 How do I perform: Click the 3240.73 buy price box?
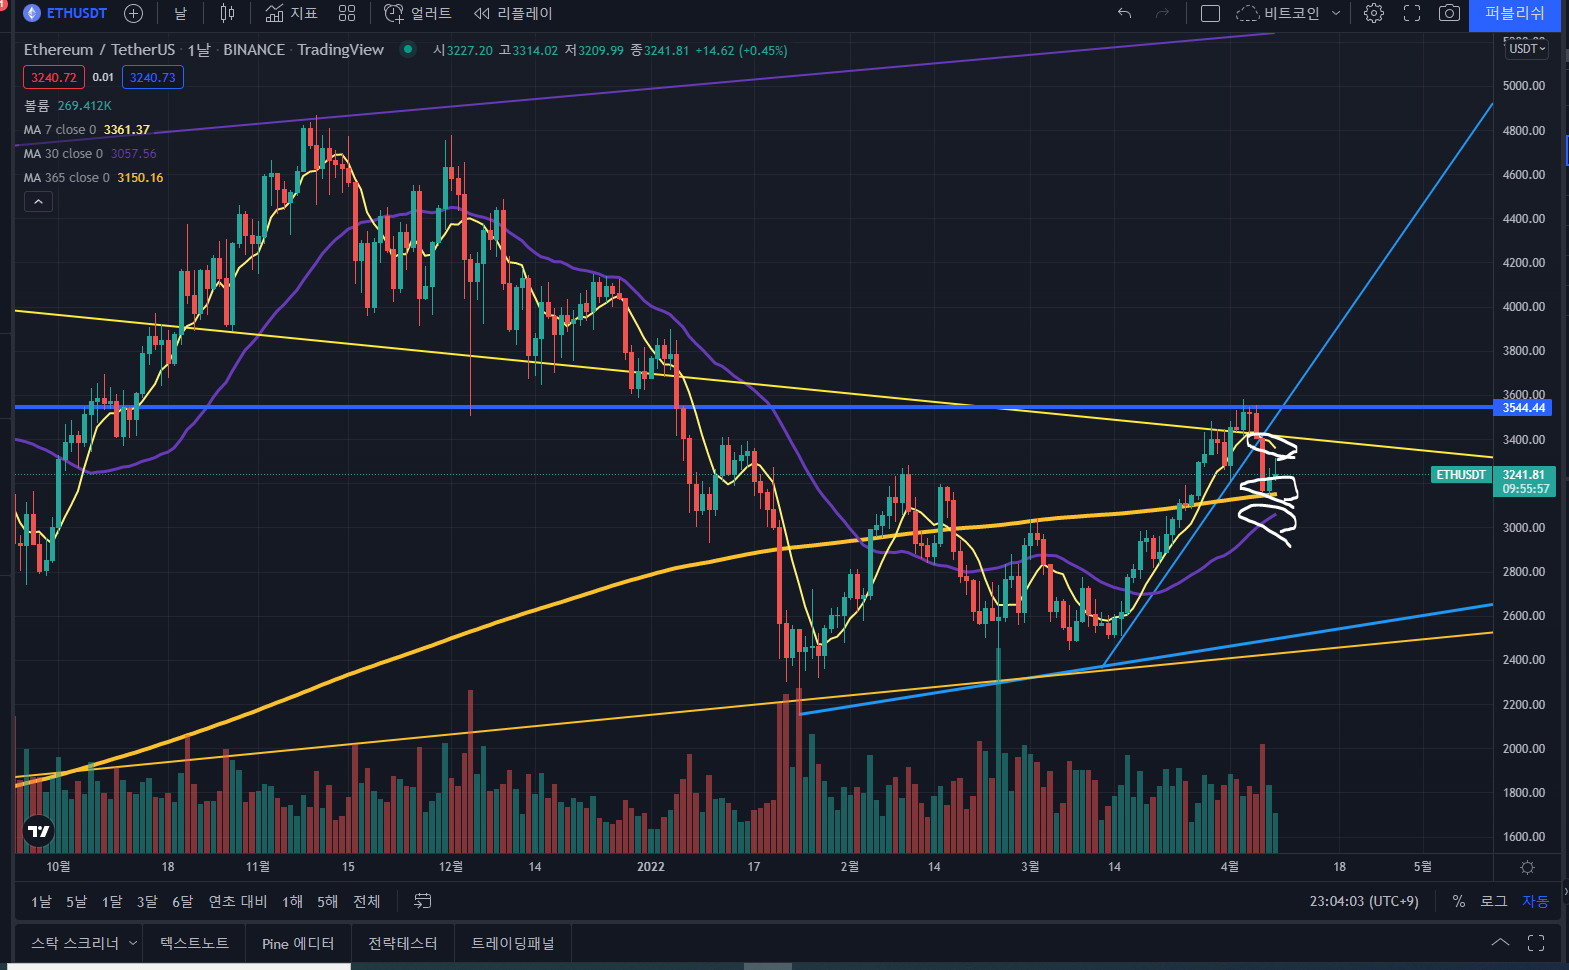pos(152,77)
